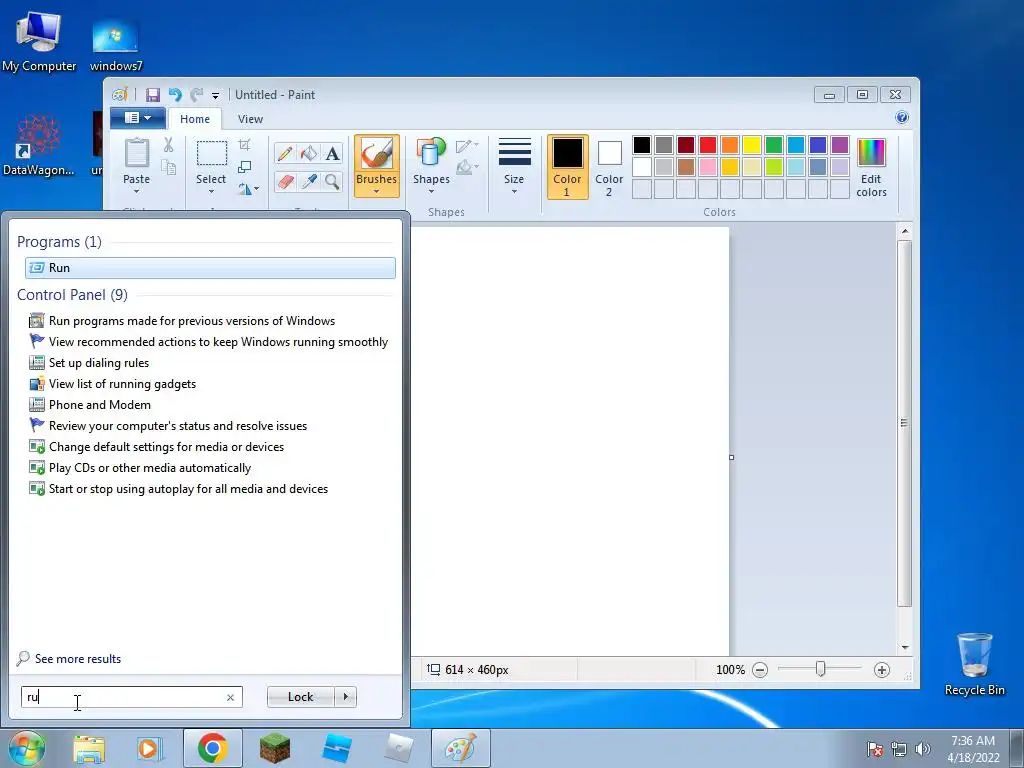Click the volume speaker tray icon
Screen dimensions: 1024x768
[922, 749]
